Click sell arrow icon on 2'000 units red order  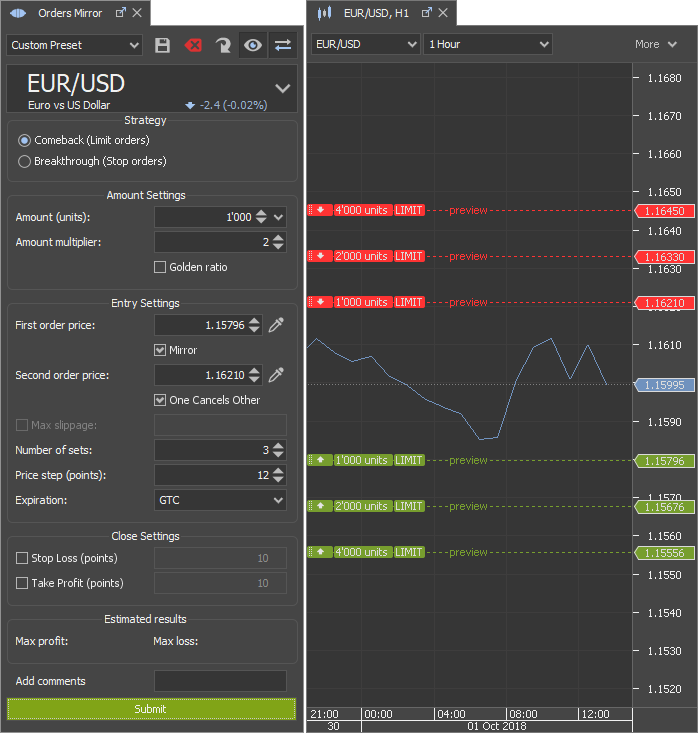pyautogui.click(x=320, y=256)
